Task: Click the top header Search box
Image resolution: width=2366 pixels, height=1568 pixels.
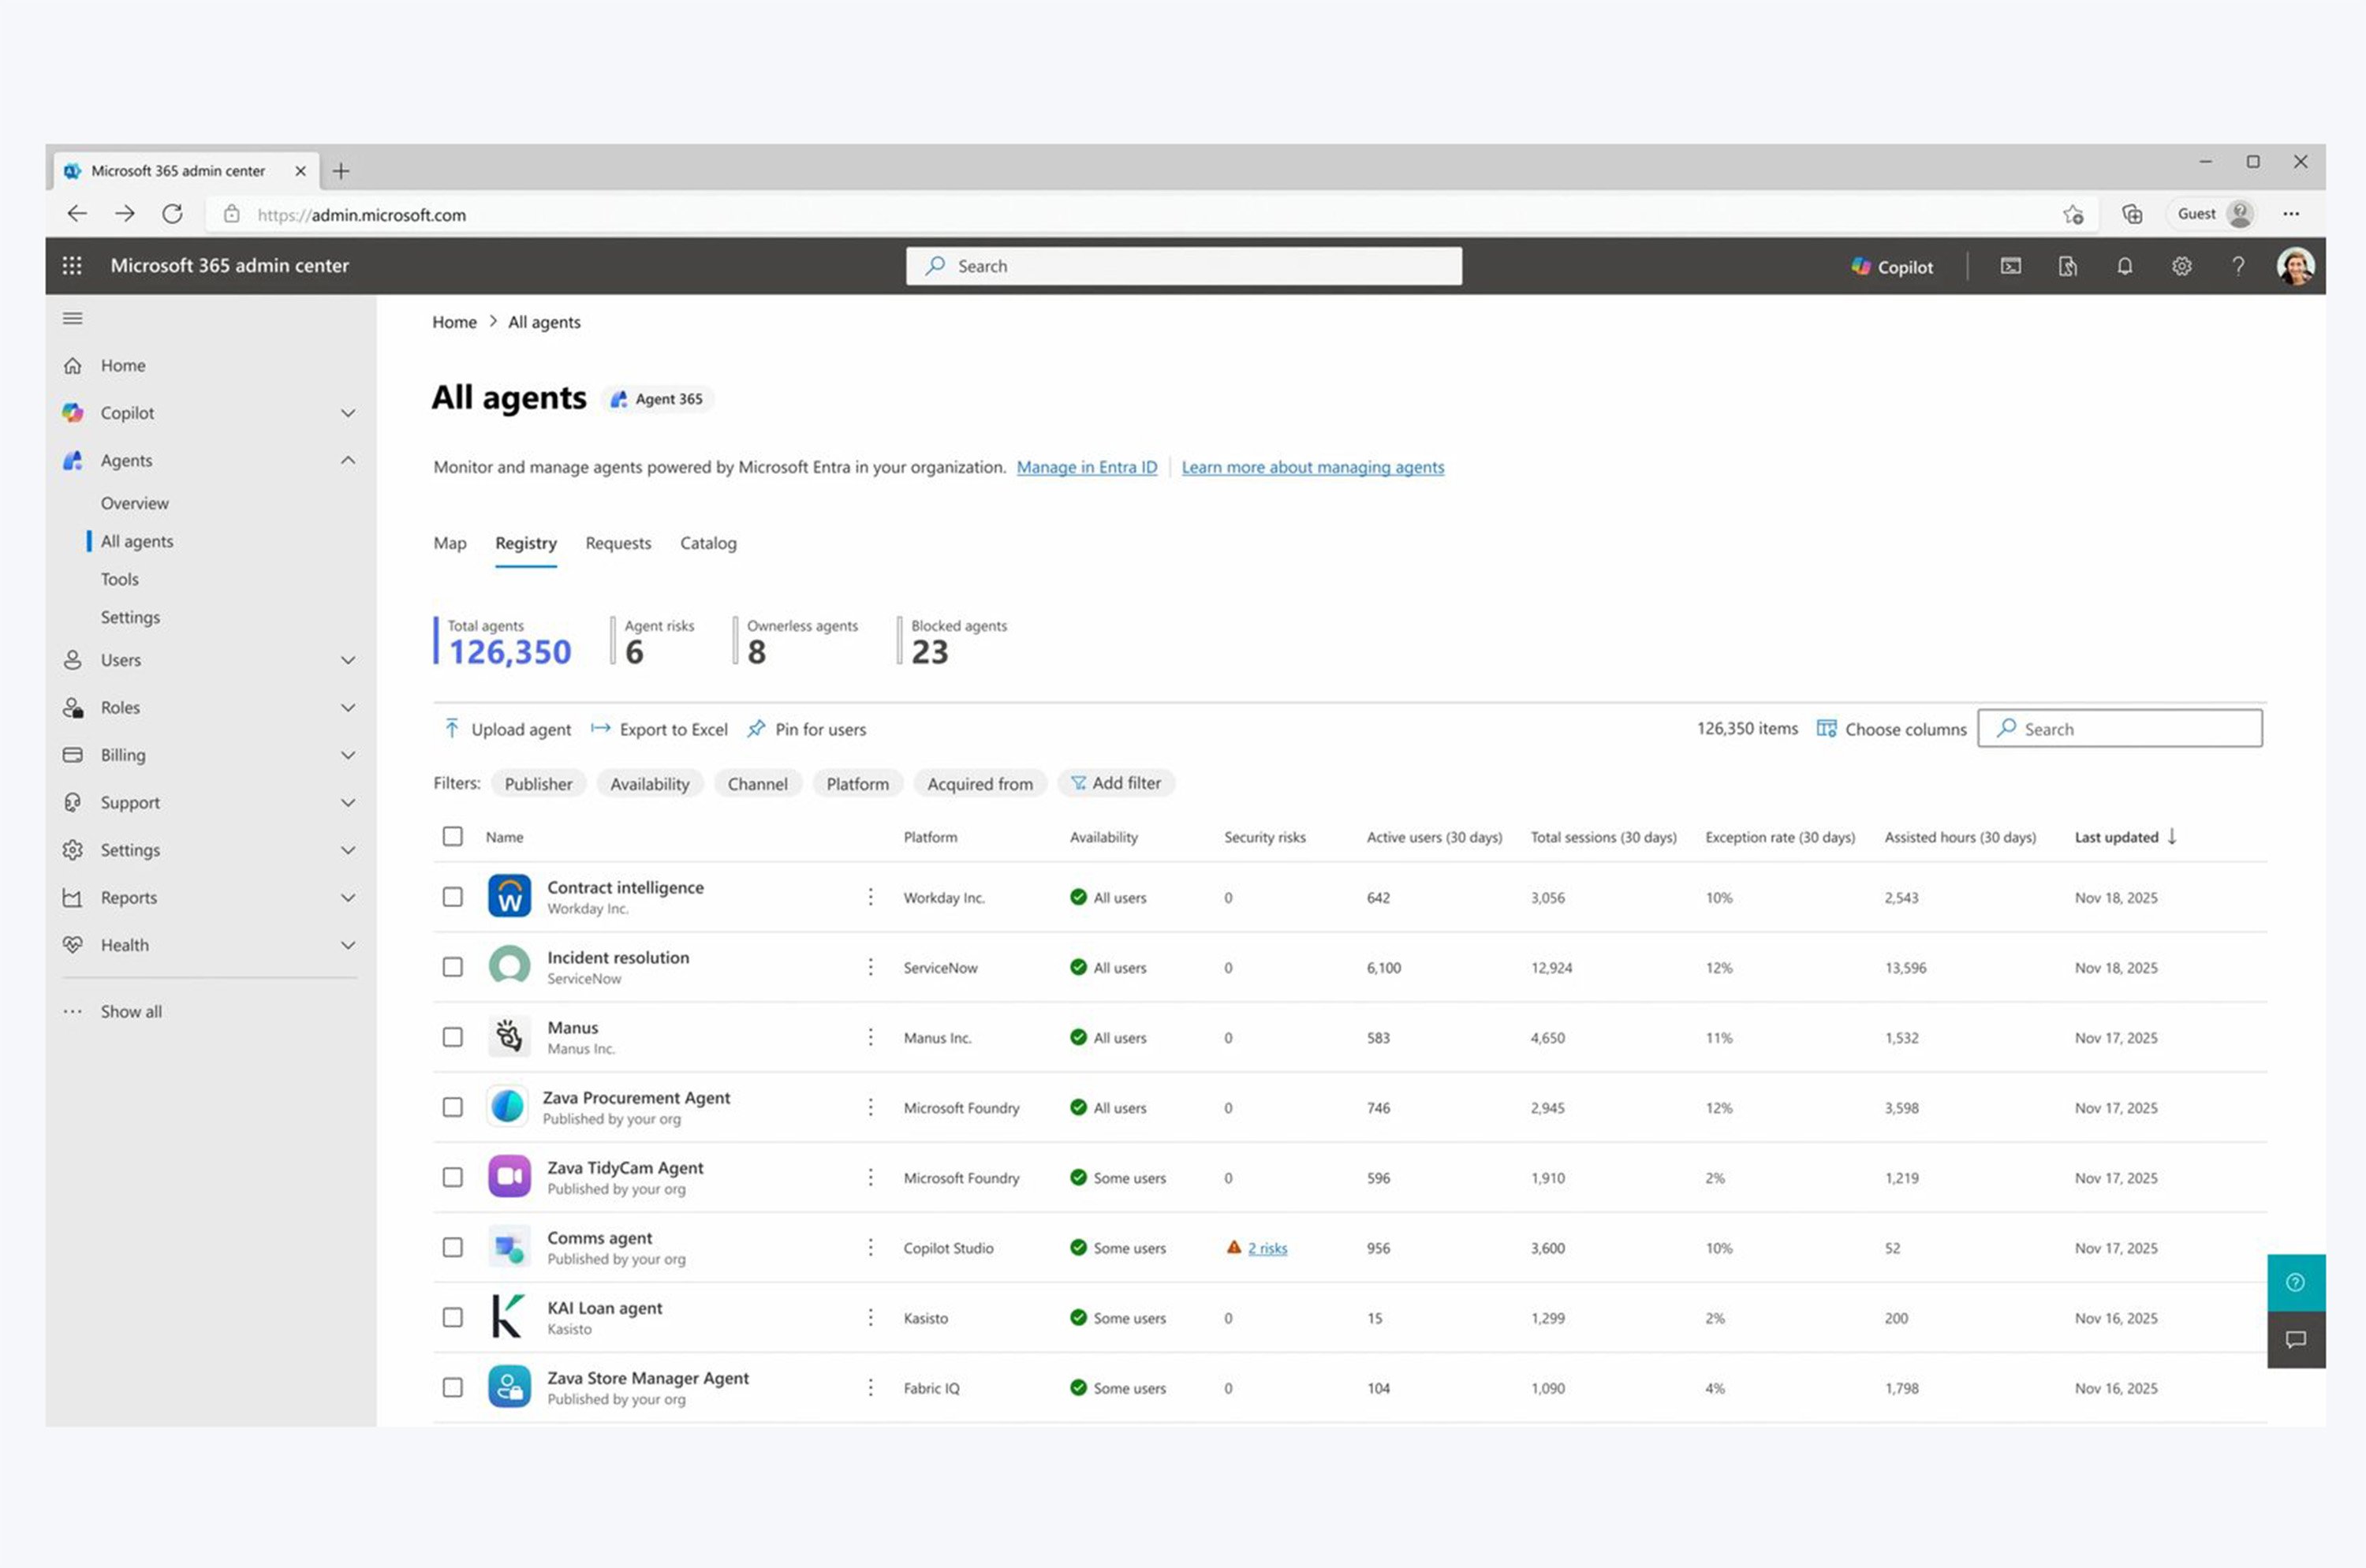Action: [x=1183, y=266]
